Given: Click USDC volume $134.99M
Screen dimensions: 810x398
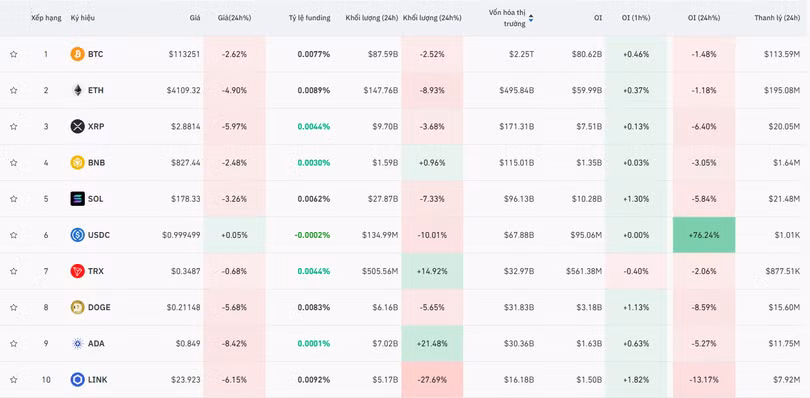Looking at the screenshot, I should pyautogui.click(x=380, y=235).
